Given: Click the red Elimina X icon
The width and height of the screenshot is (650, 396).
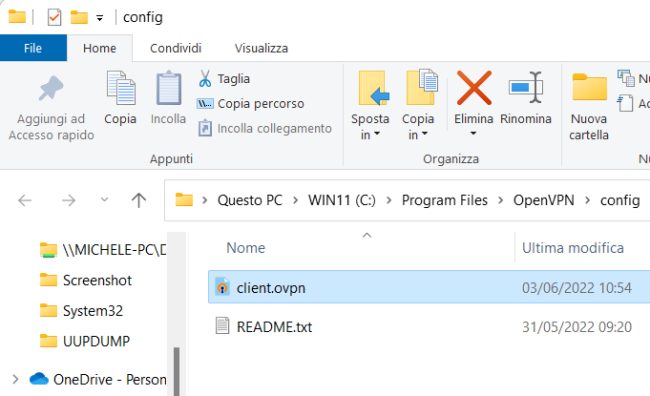Looking at the screenshot, I should (x=474, y=88).
